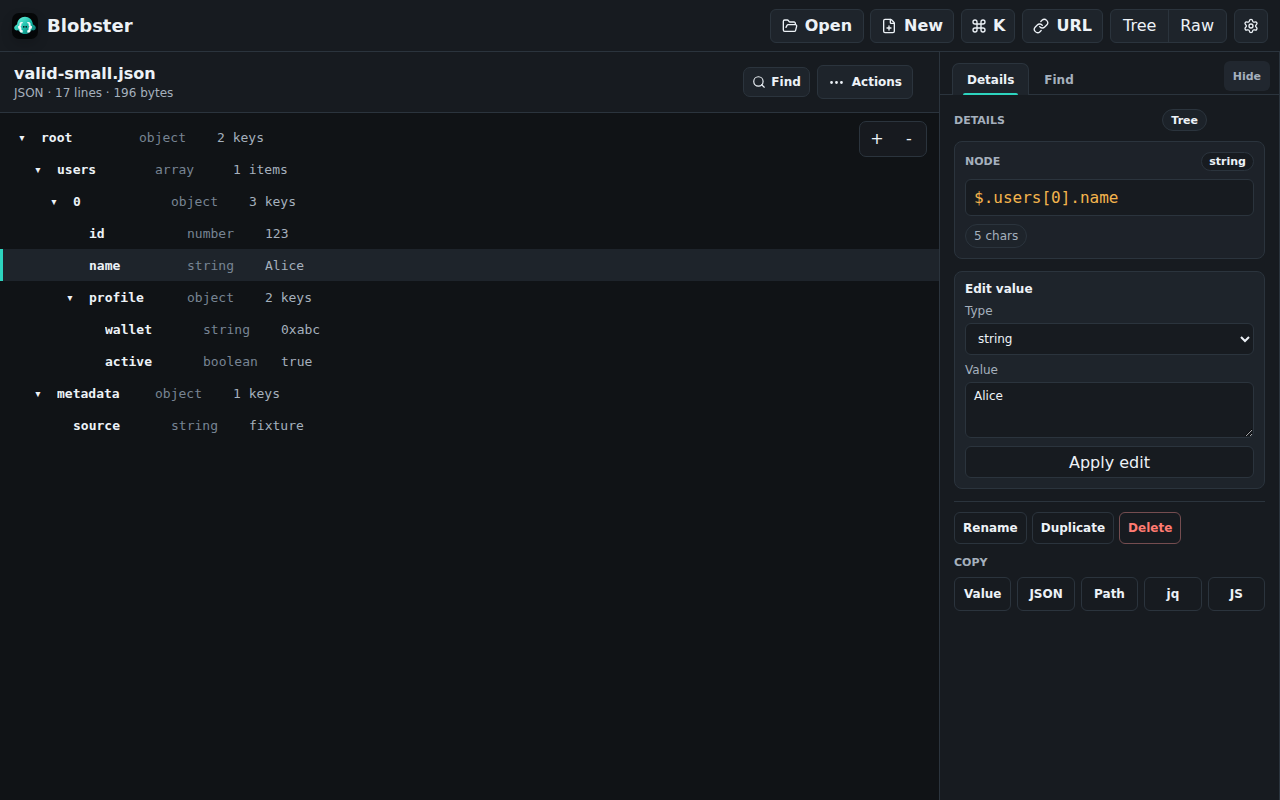The width and height of the screenshot is (1280, 800).
Task: Switch to the Find tab
Action: [1058, 79]
